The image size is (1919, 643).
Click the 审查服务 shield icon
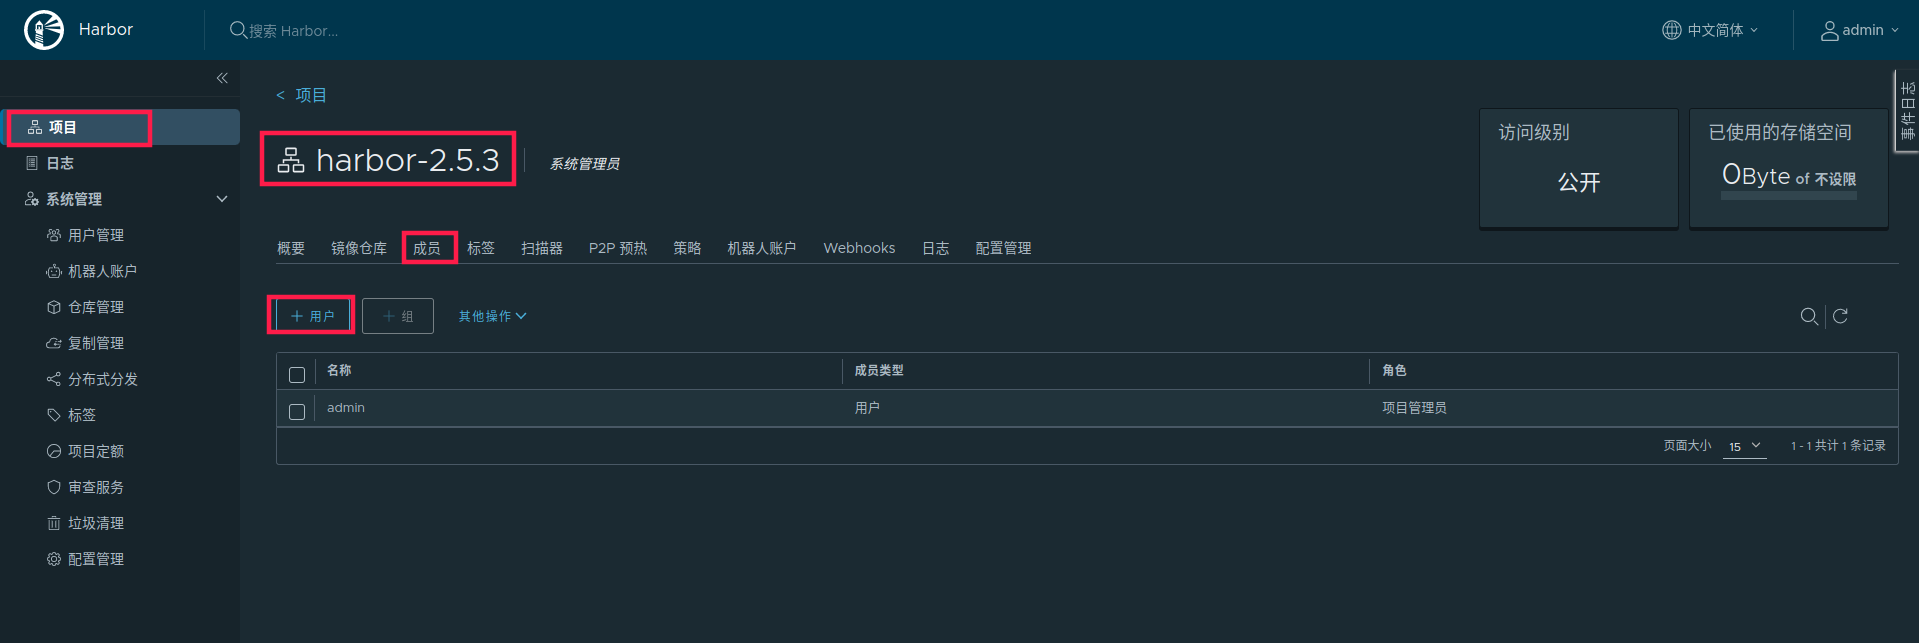[54, 487]
